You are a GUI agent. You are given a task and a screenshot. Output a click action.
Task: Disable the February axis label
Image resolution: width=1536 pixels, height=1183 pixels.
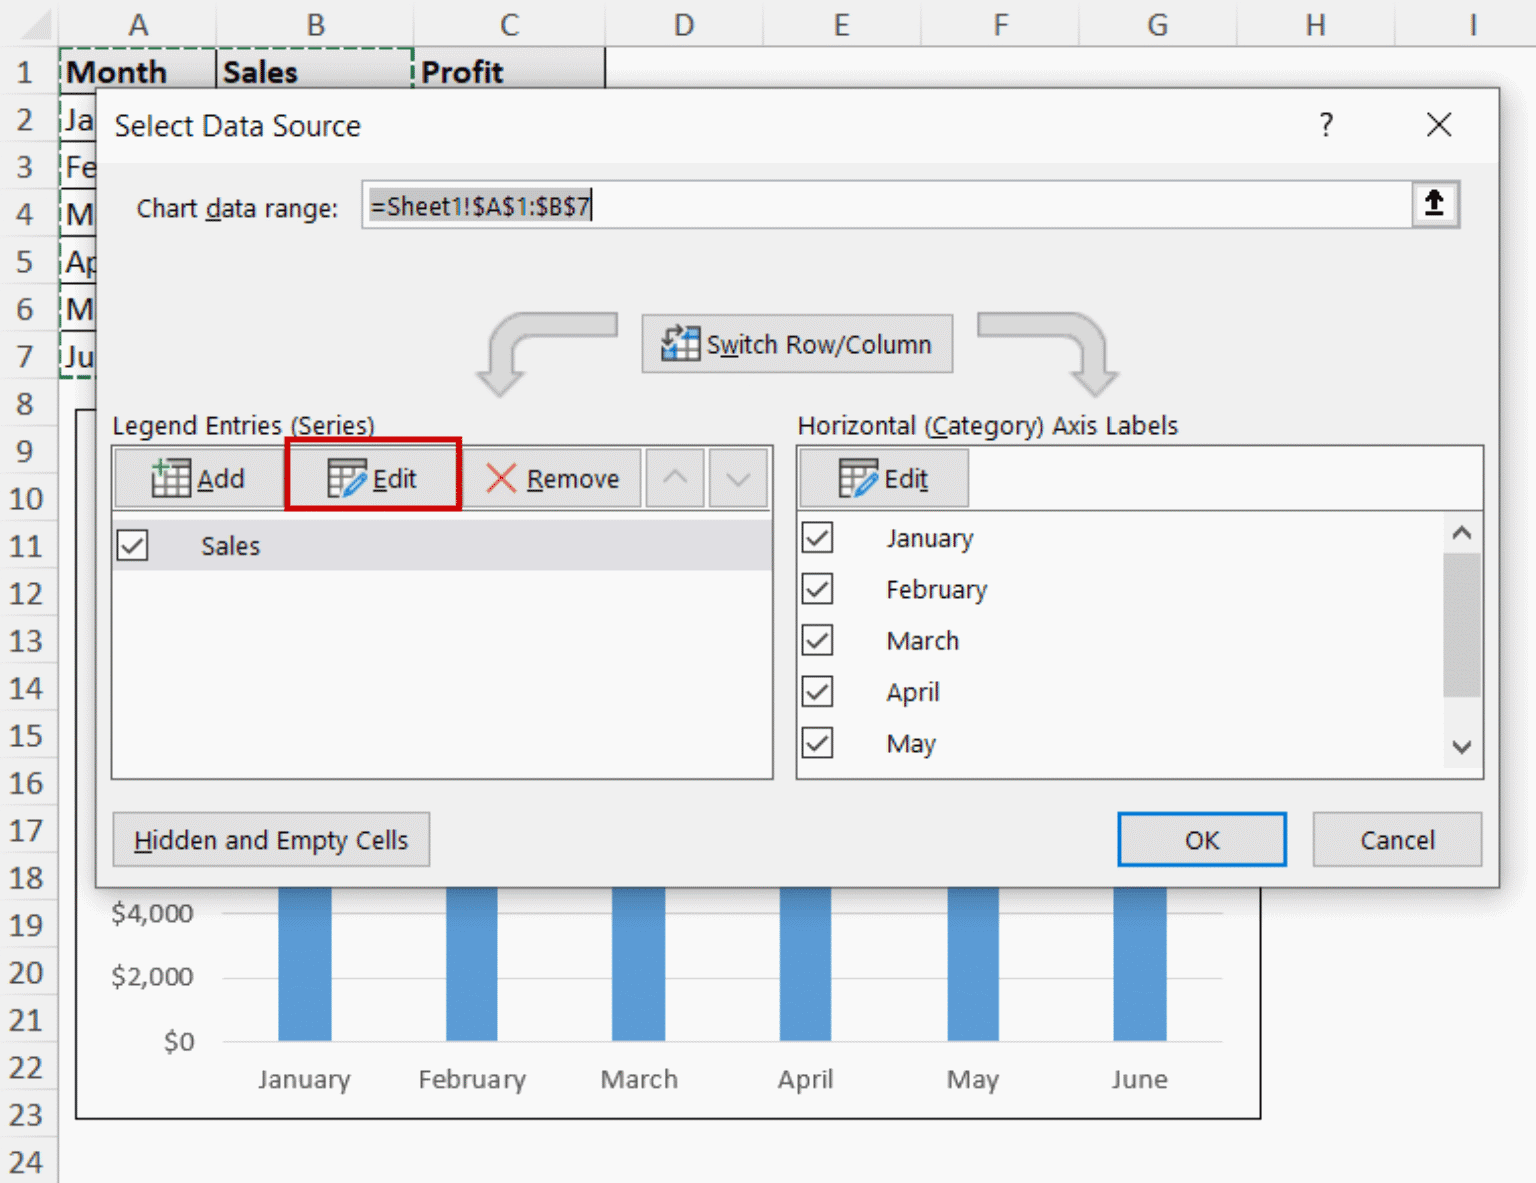click(x=817, y=589)
